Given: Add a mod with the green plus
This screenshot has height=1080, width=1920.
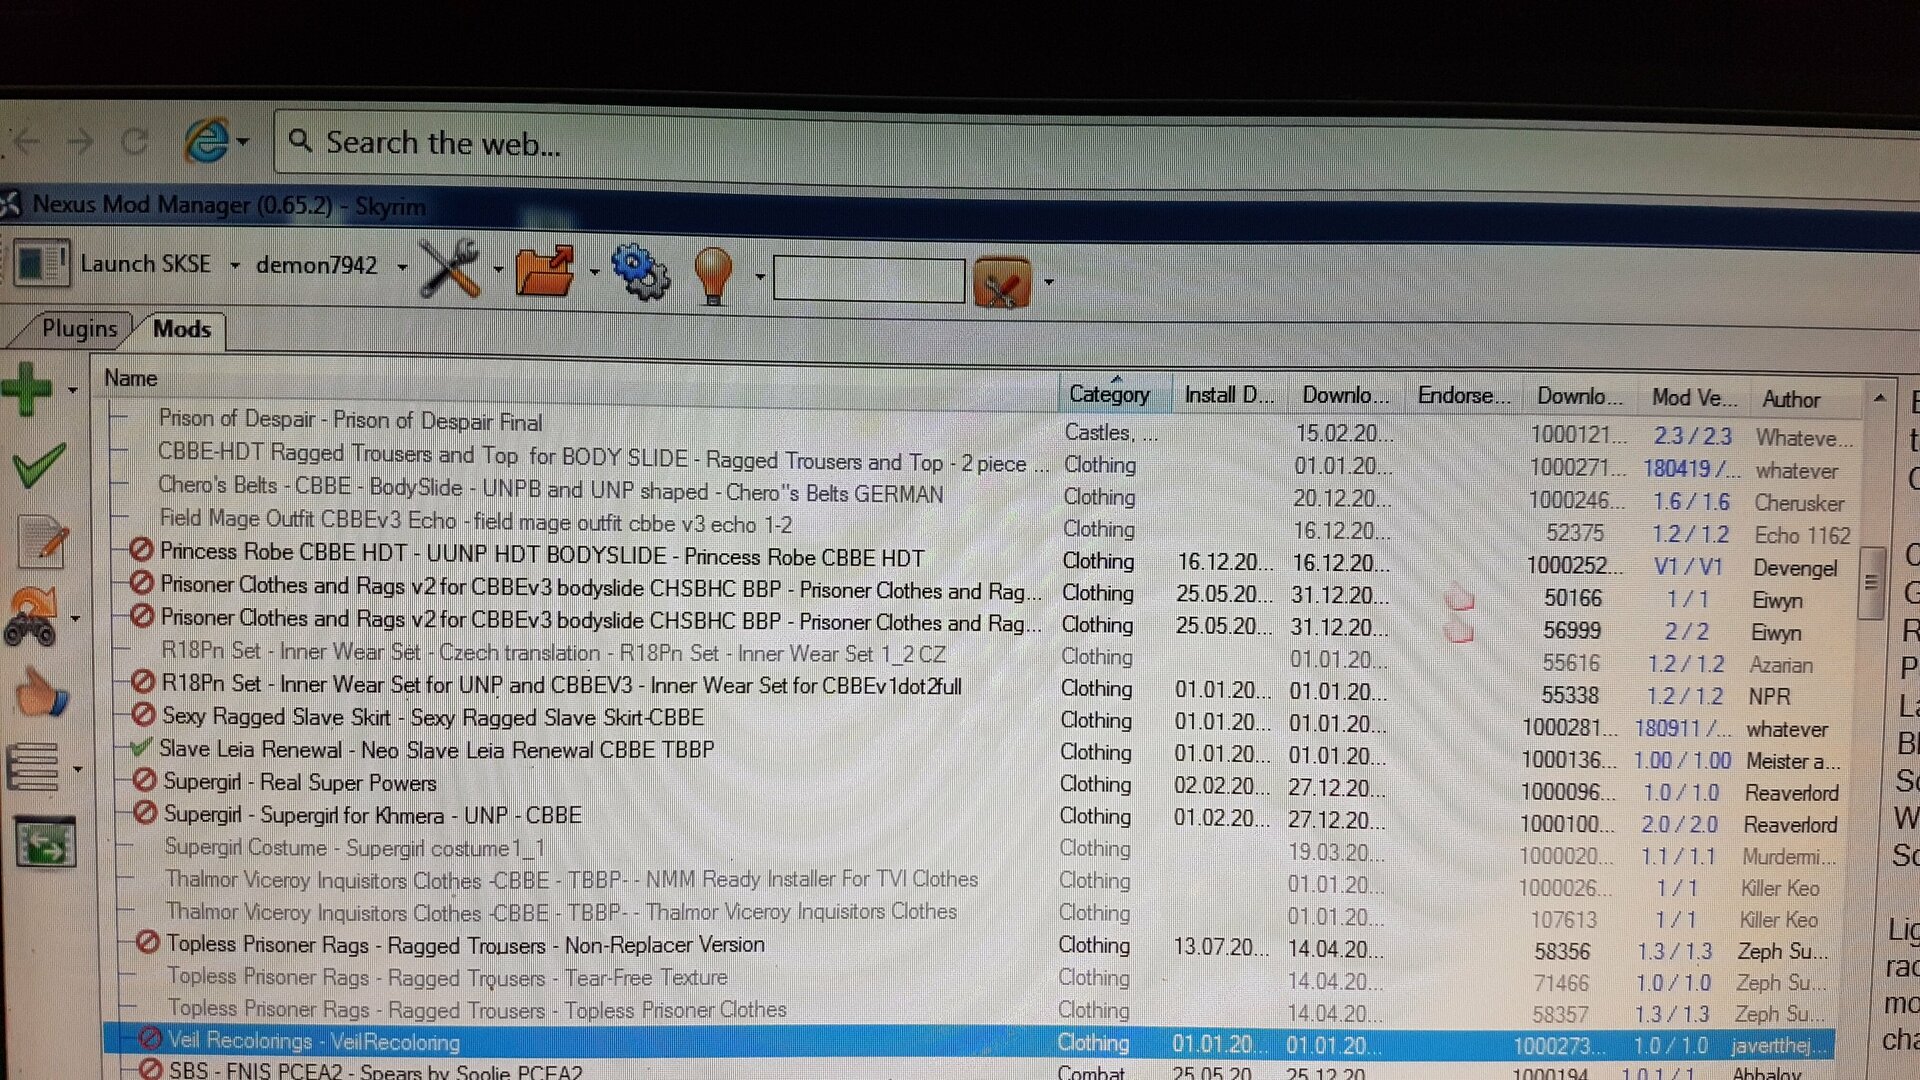Looking at the screenshot, I should click(x=27, y=388).
